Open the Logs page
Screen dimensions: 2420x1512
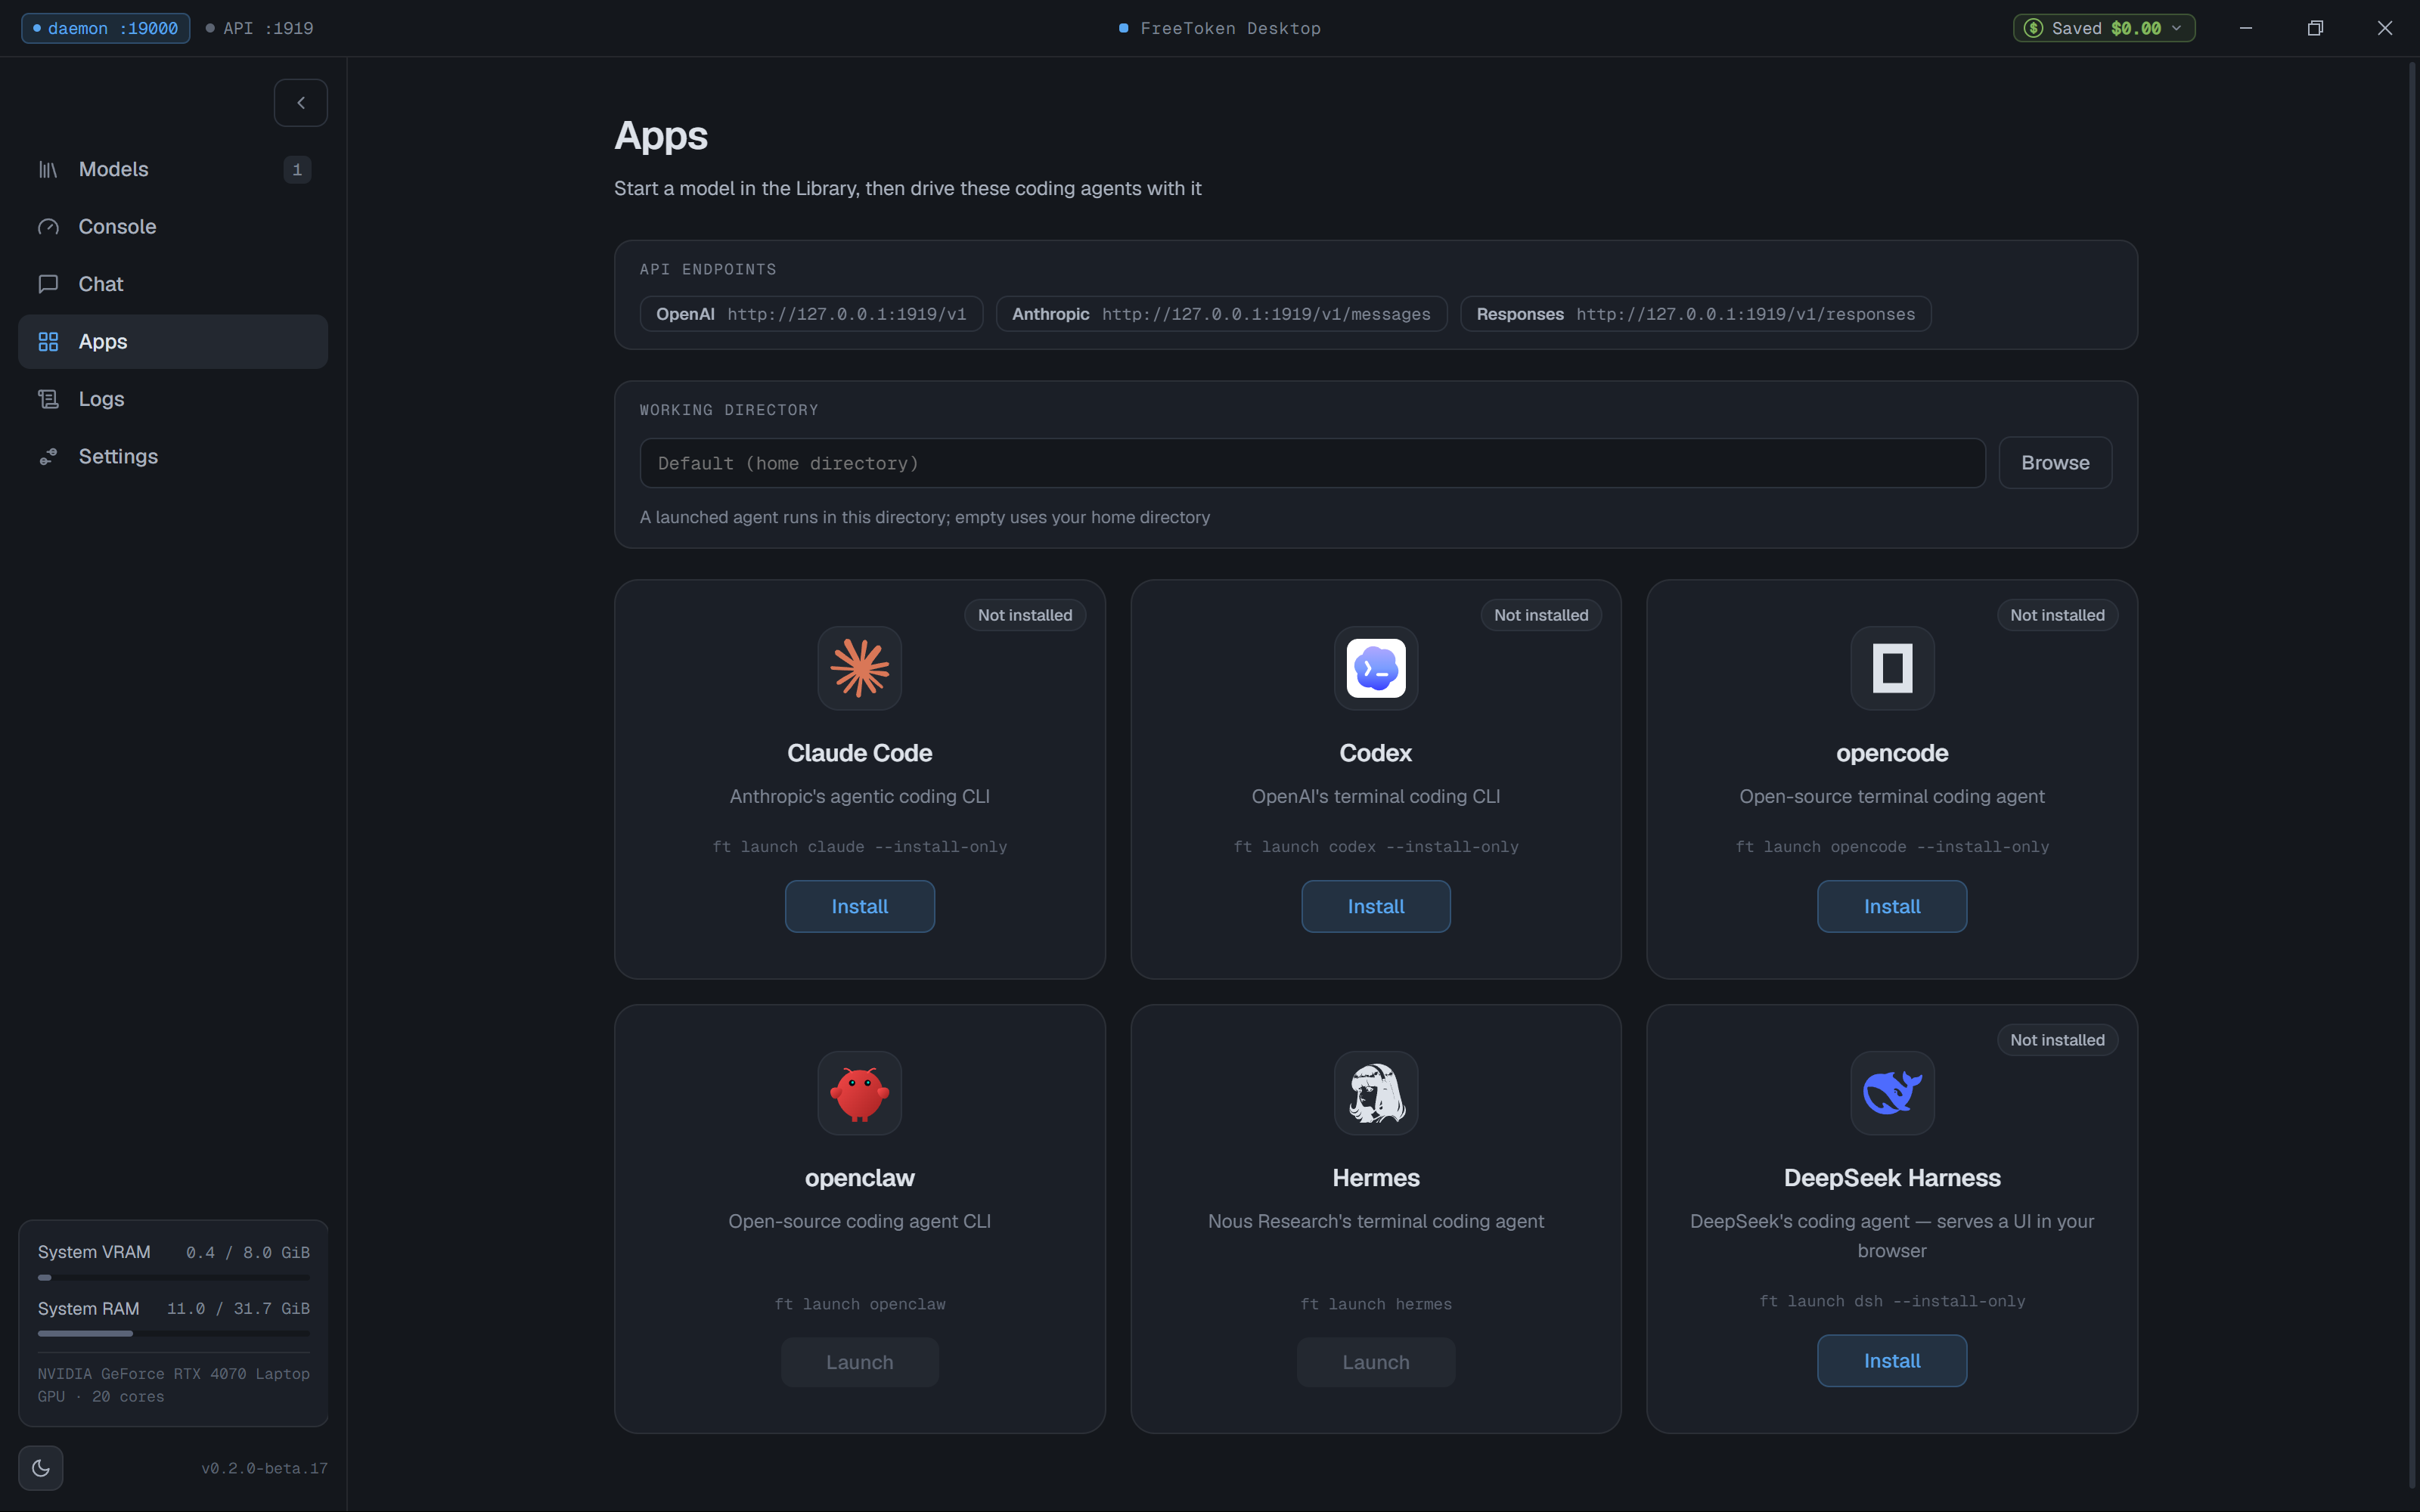click(173, 399)
